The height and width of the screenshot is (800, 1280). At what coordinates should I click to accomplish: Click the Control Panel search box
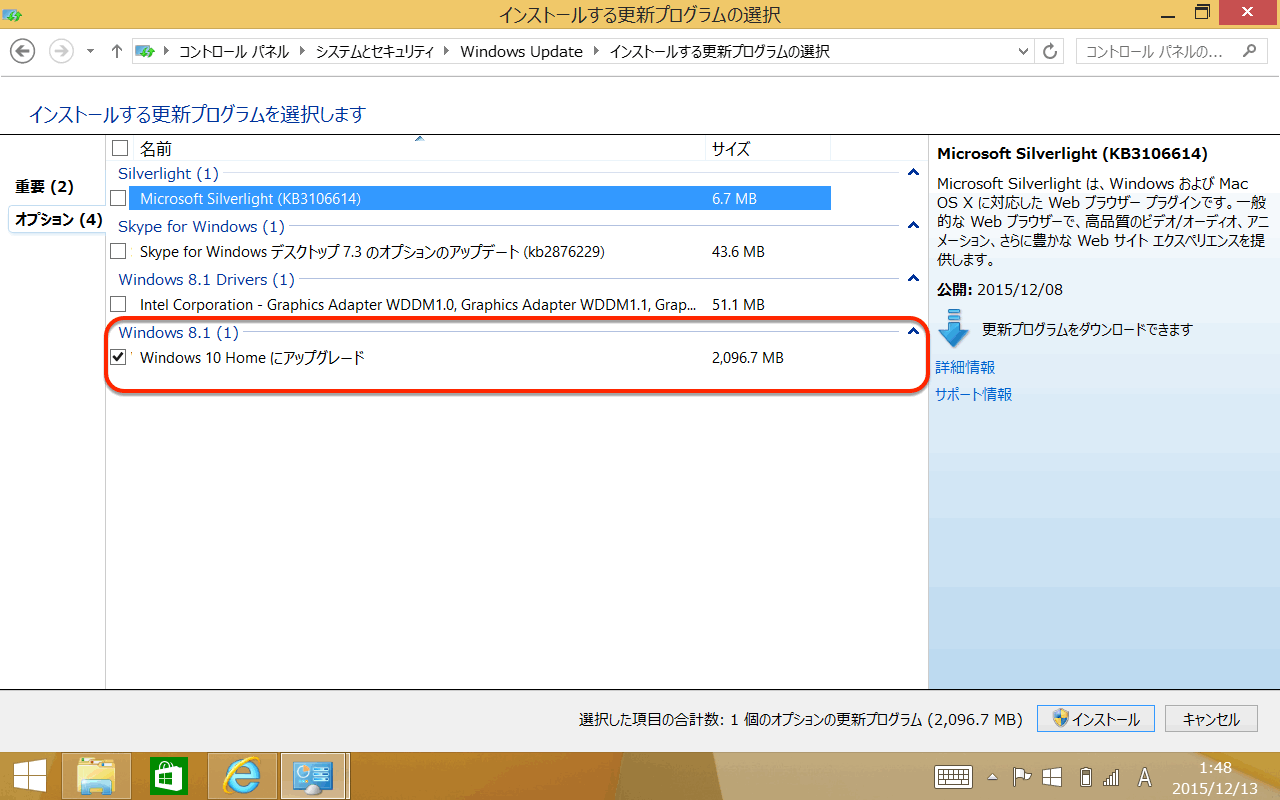[1160, 51]
